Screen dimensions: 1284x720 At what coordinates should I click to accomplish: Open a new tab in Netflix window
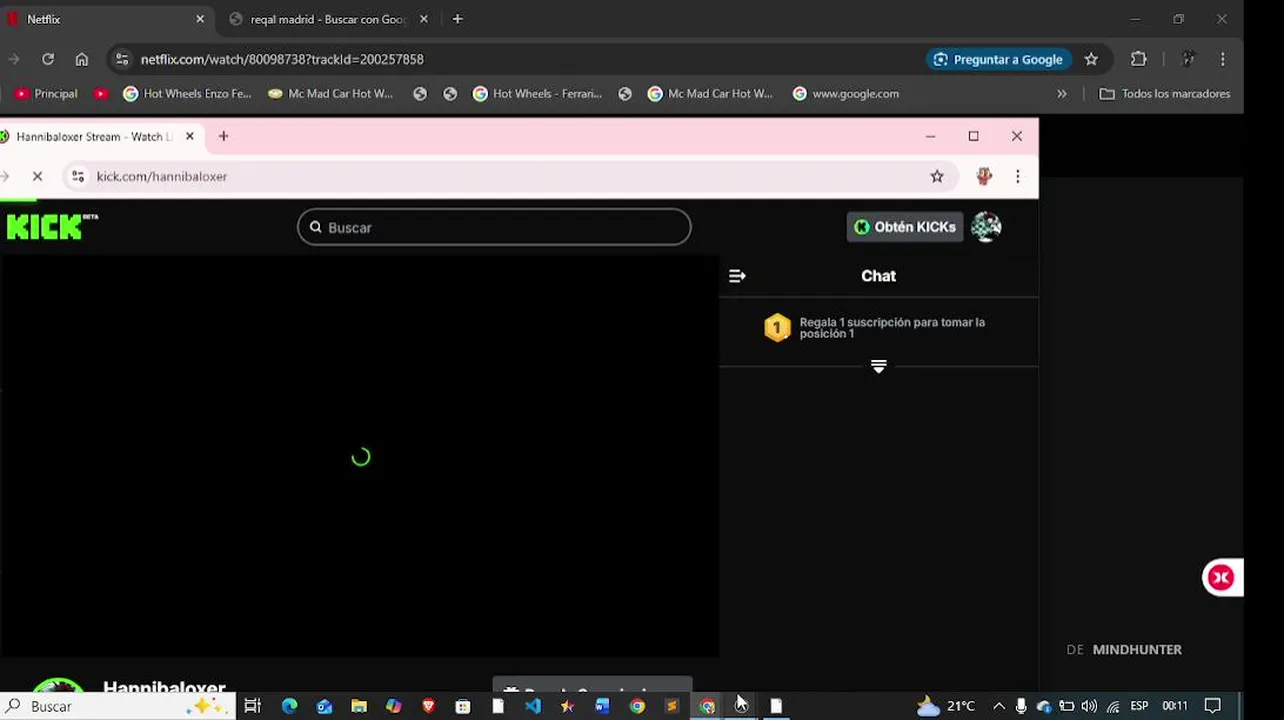click(x=457, y=19)
